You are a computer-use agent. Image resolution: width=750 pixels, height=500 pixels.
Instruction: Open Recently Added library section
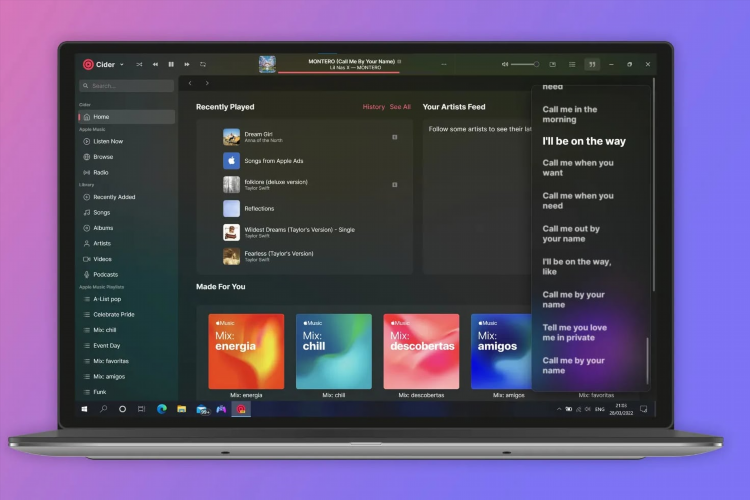tap(126, 197)
